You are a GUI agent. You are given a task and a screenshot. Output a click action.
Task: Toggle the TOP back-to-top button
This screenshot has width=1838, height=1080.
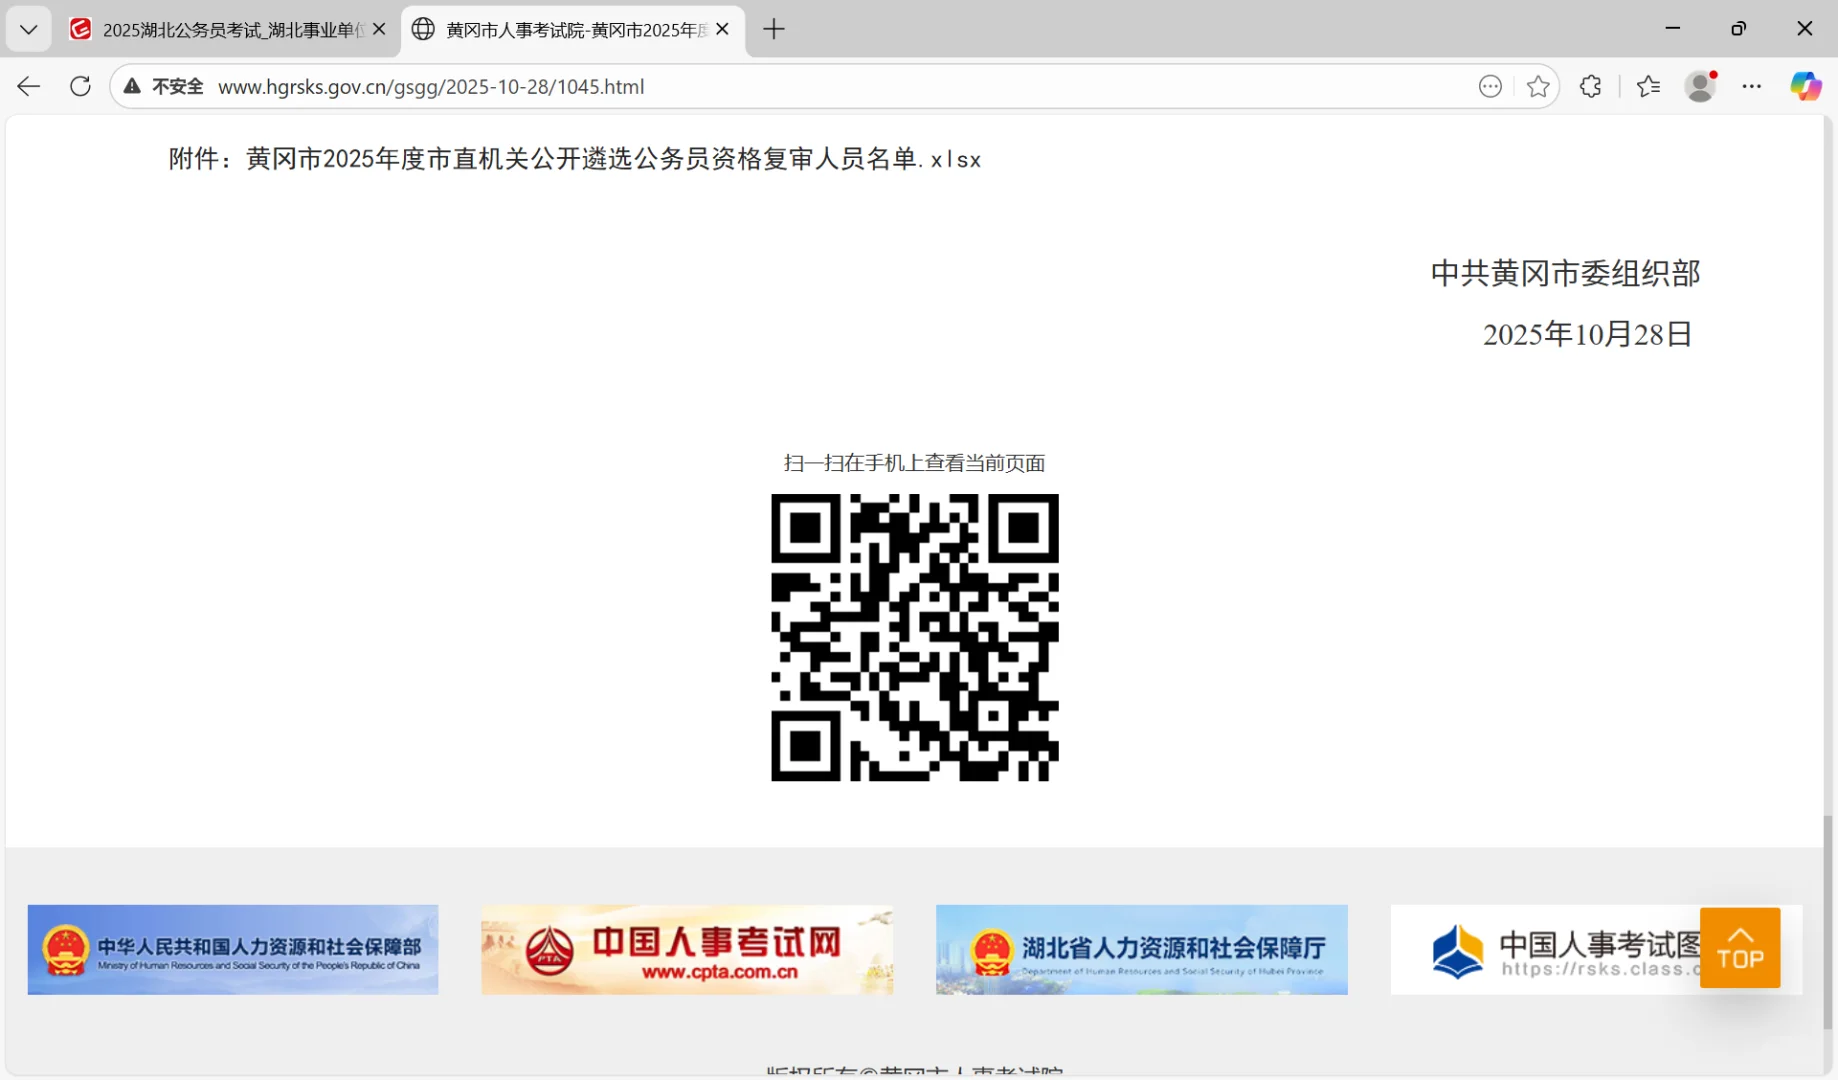(1740, 947)
